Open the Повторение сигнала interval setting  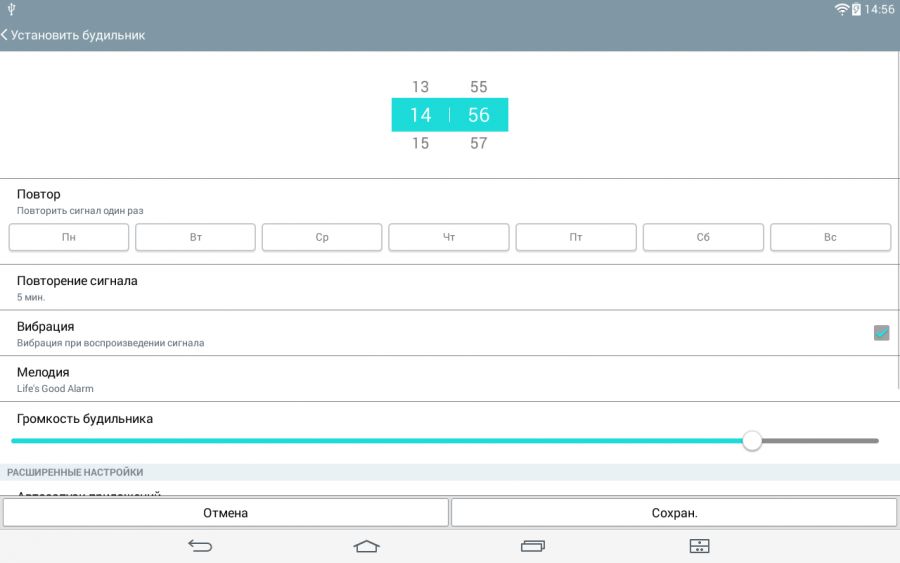tap(77, 287)
